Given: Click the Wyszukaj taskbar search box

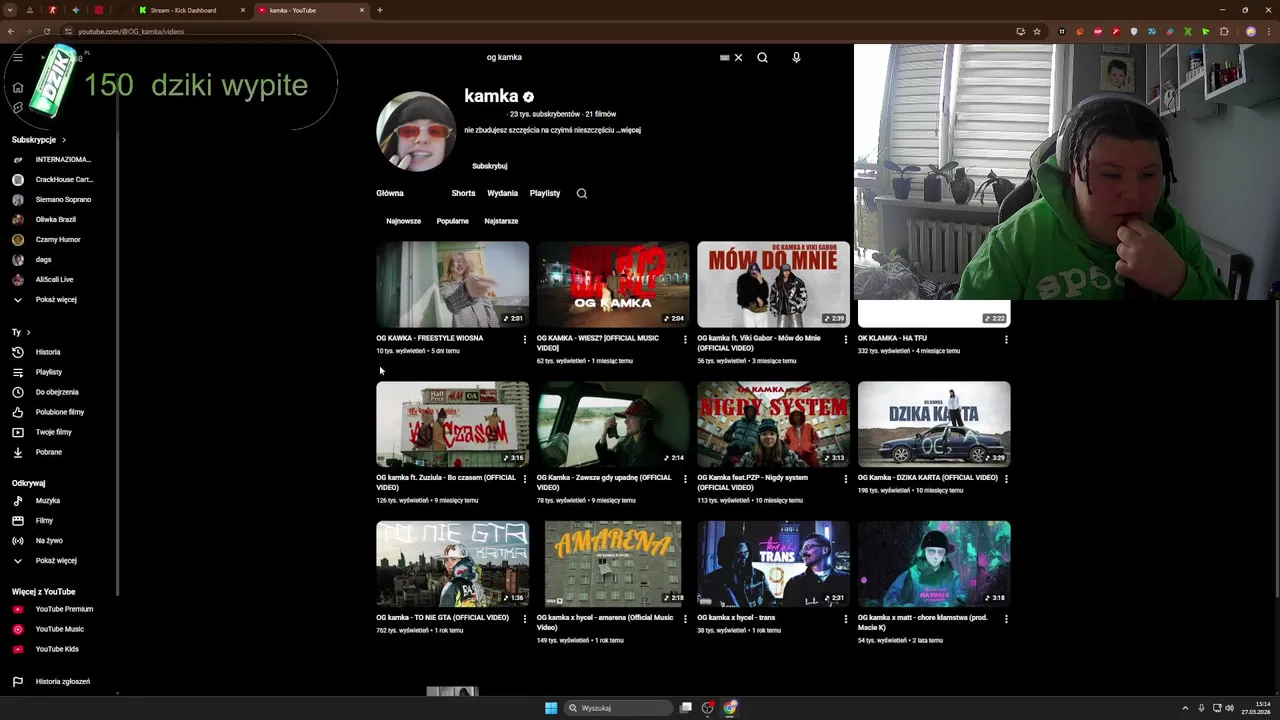Looking at the screenshot, I should point(618,708).
